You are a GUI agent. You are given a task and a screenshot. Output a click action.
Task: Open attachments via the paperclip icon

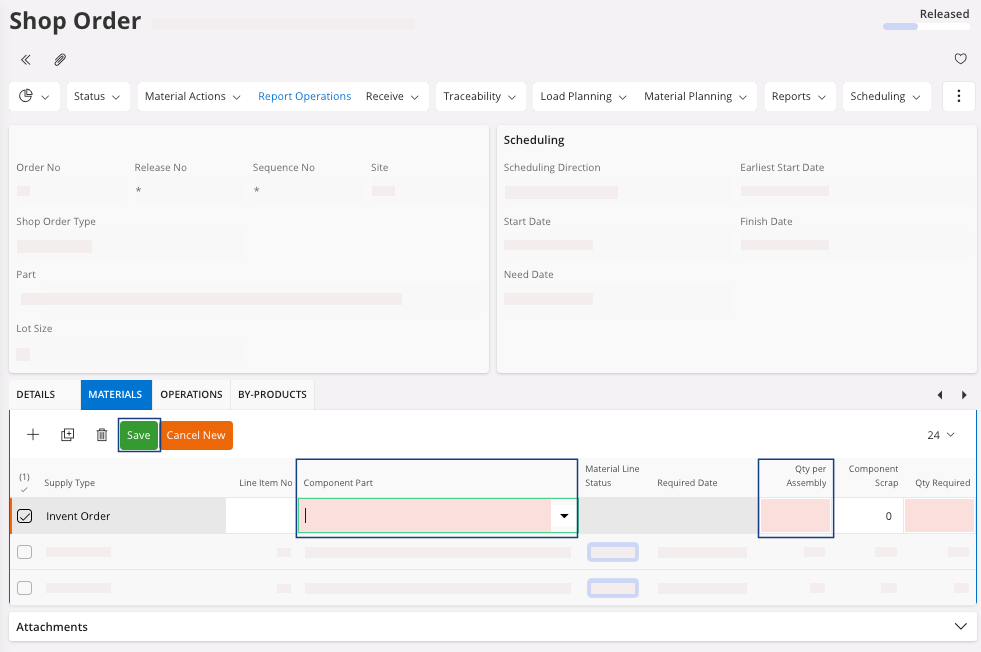click(60, 60)
